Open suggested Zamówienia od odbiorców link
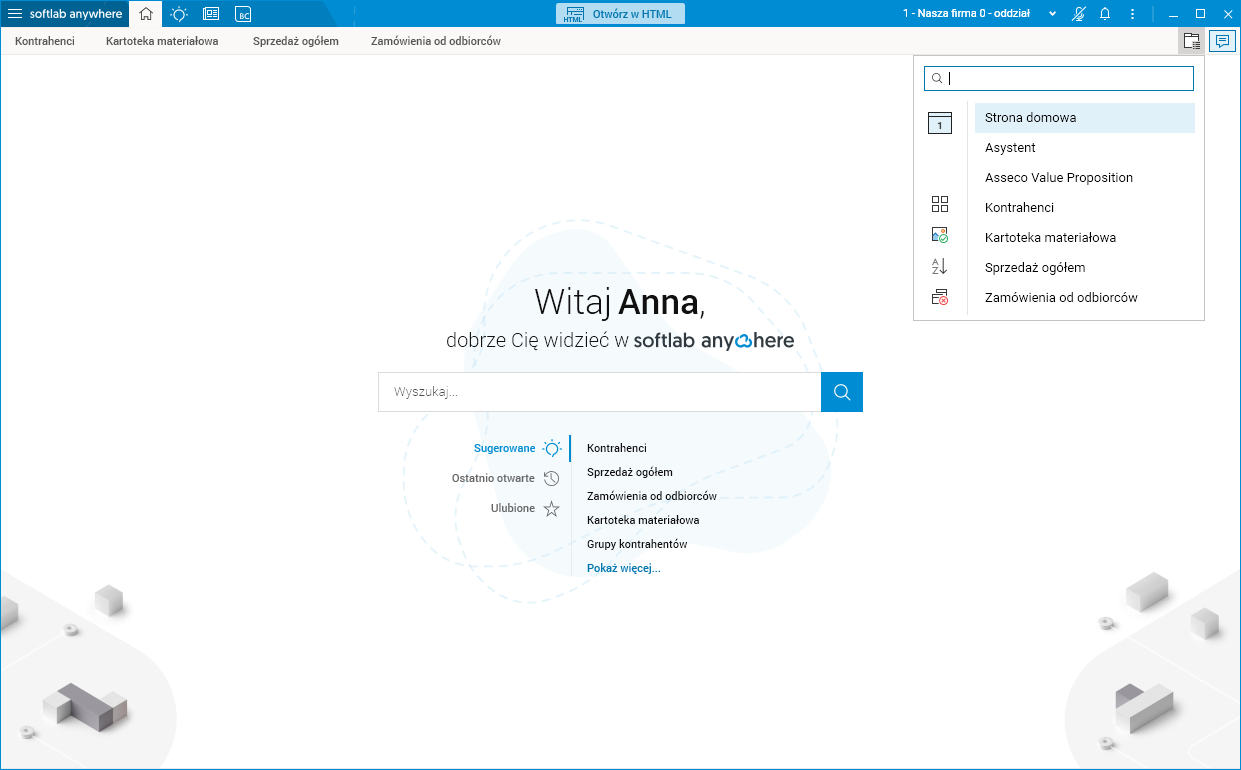Viewport: 1241px width, 770px height. coord(652,496)
